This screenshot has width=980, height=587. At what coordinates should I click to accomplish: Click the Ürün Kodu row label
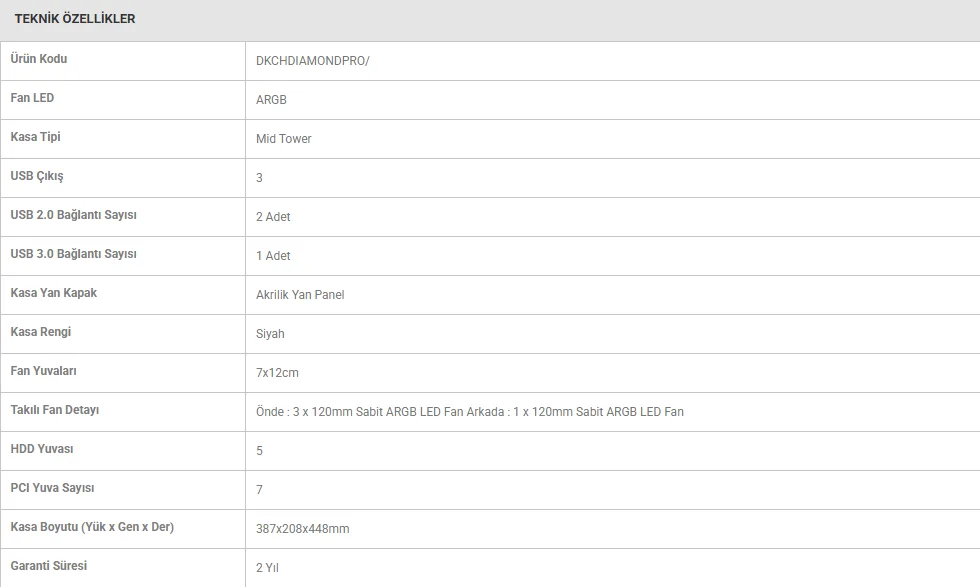[39, 59]
